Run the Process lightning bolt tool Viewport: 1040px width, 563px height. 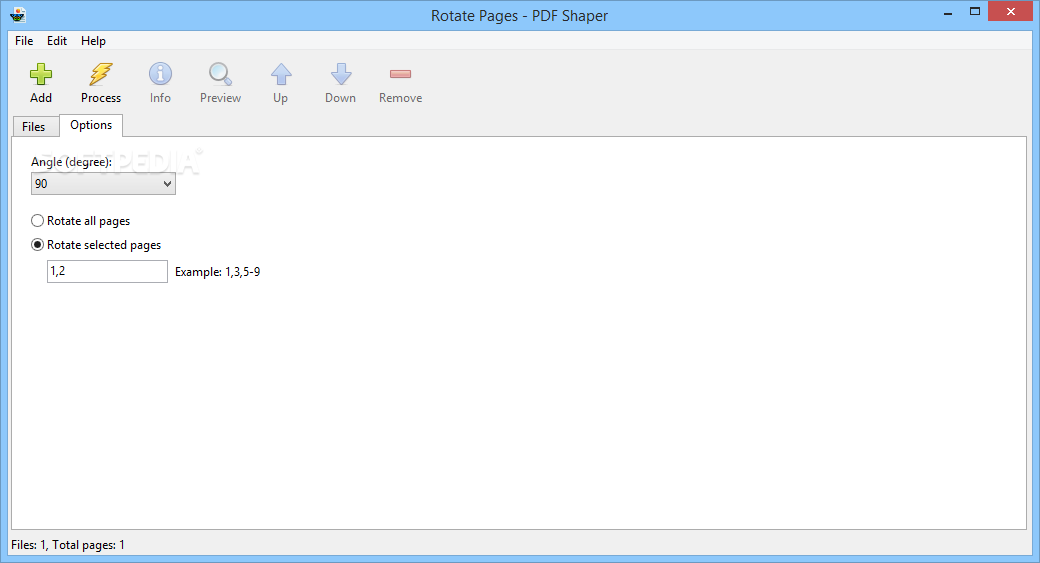101,74
